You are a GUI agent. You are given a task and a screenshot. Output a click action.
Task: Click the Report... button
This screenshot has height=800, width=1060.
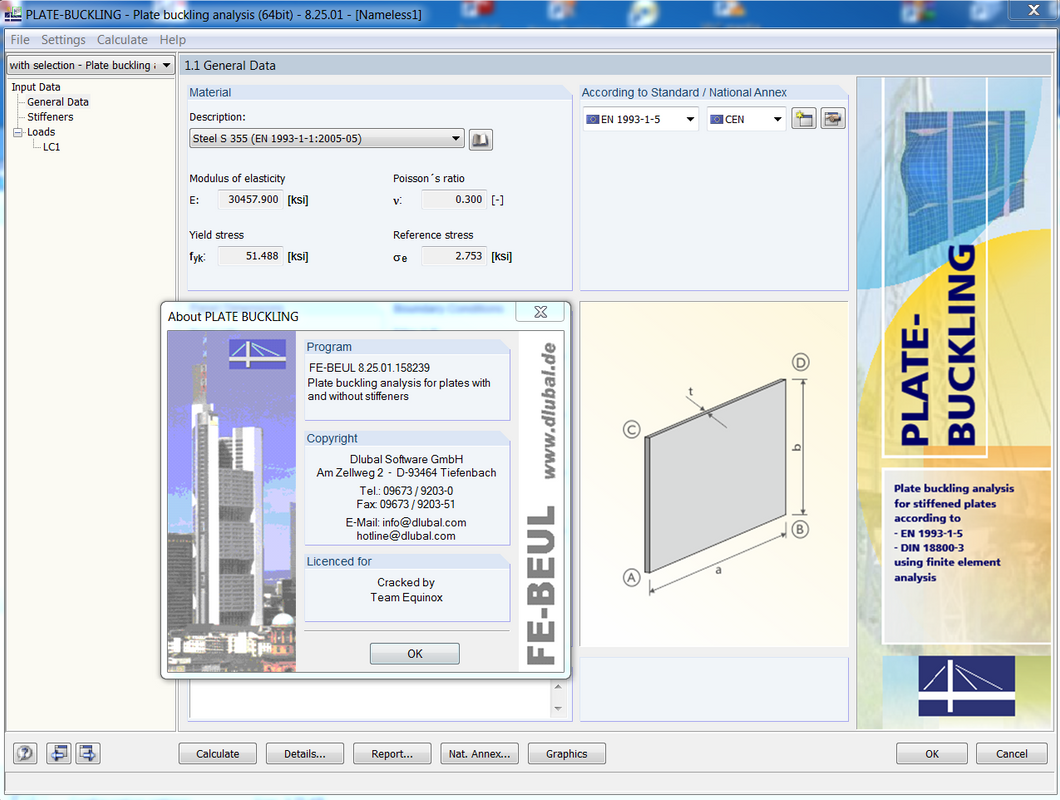(x=392, y=754)
